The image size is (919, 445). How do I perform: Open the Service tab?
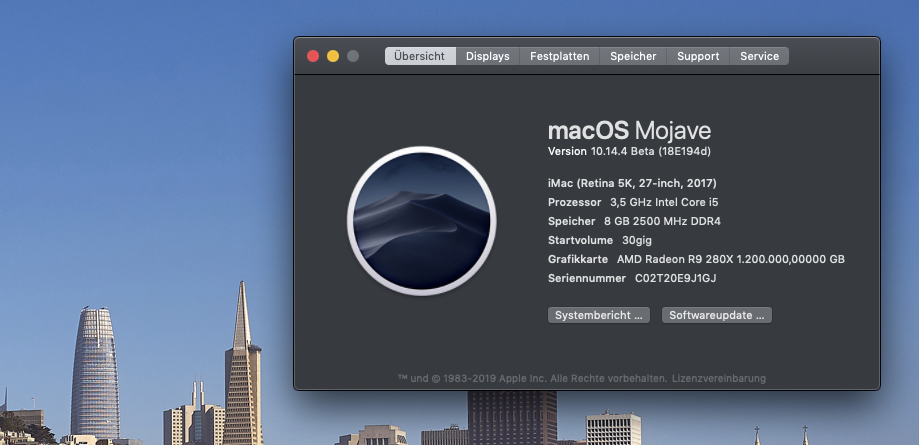tap(759, 56)
